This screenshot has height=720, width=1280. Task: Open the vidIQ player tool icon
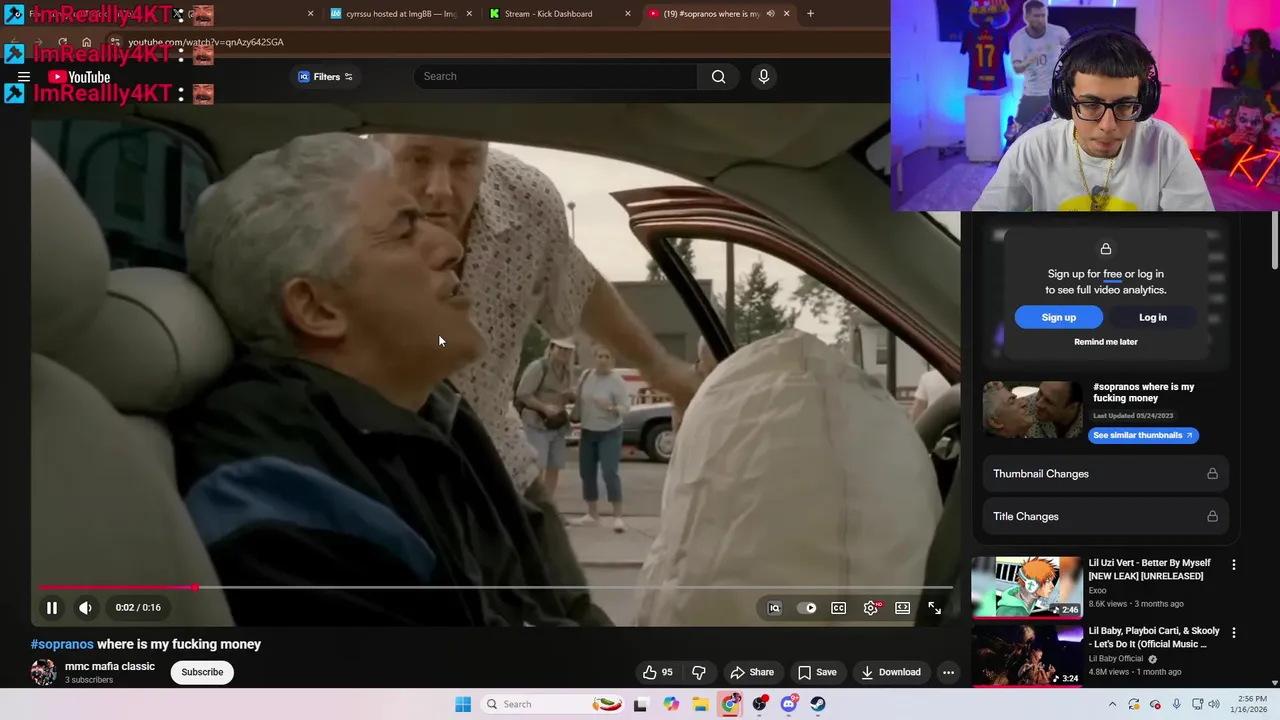tap(774, 608)
